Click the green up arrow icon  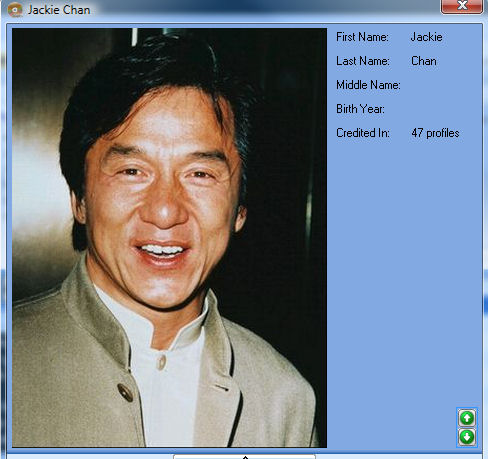tap(467, 418)
